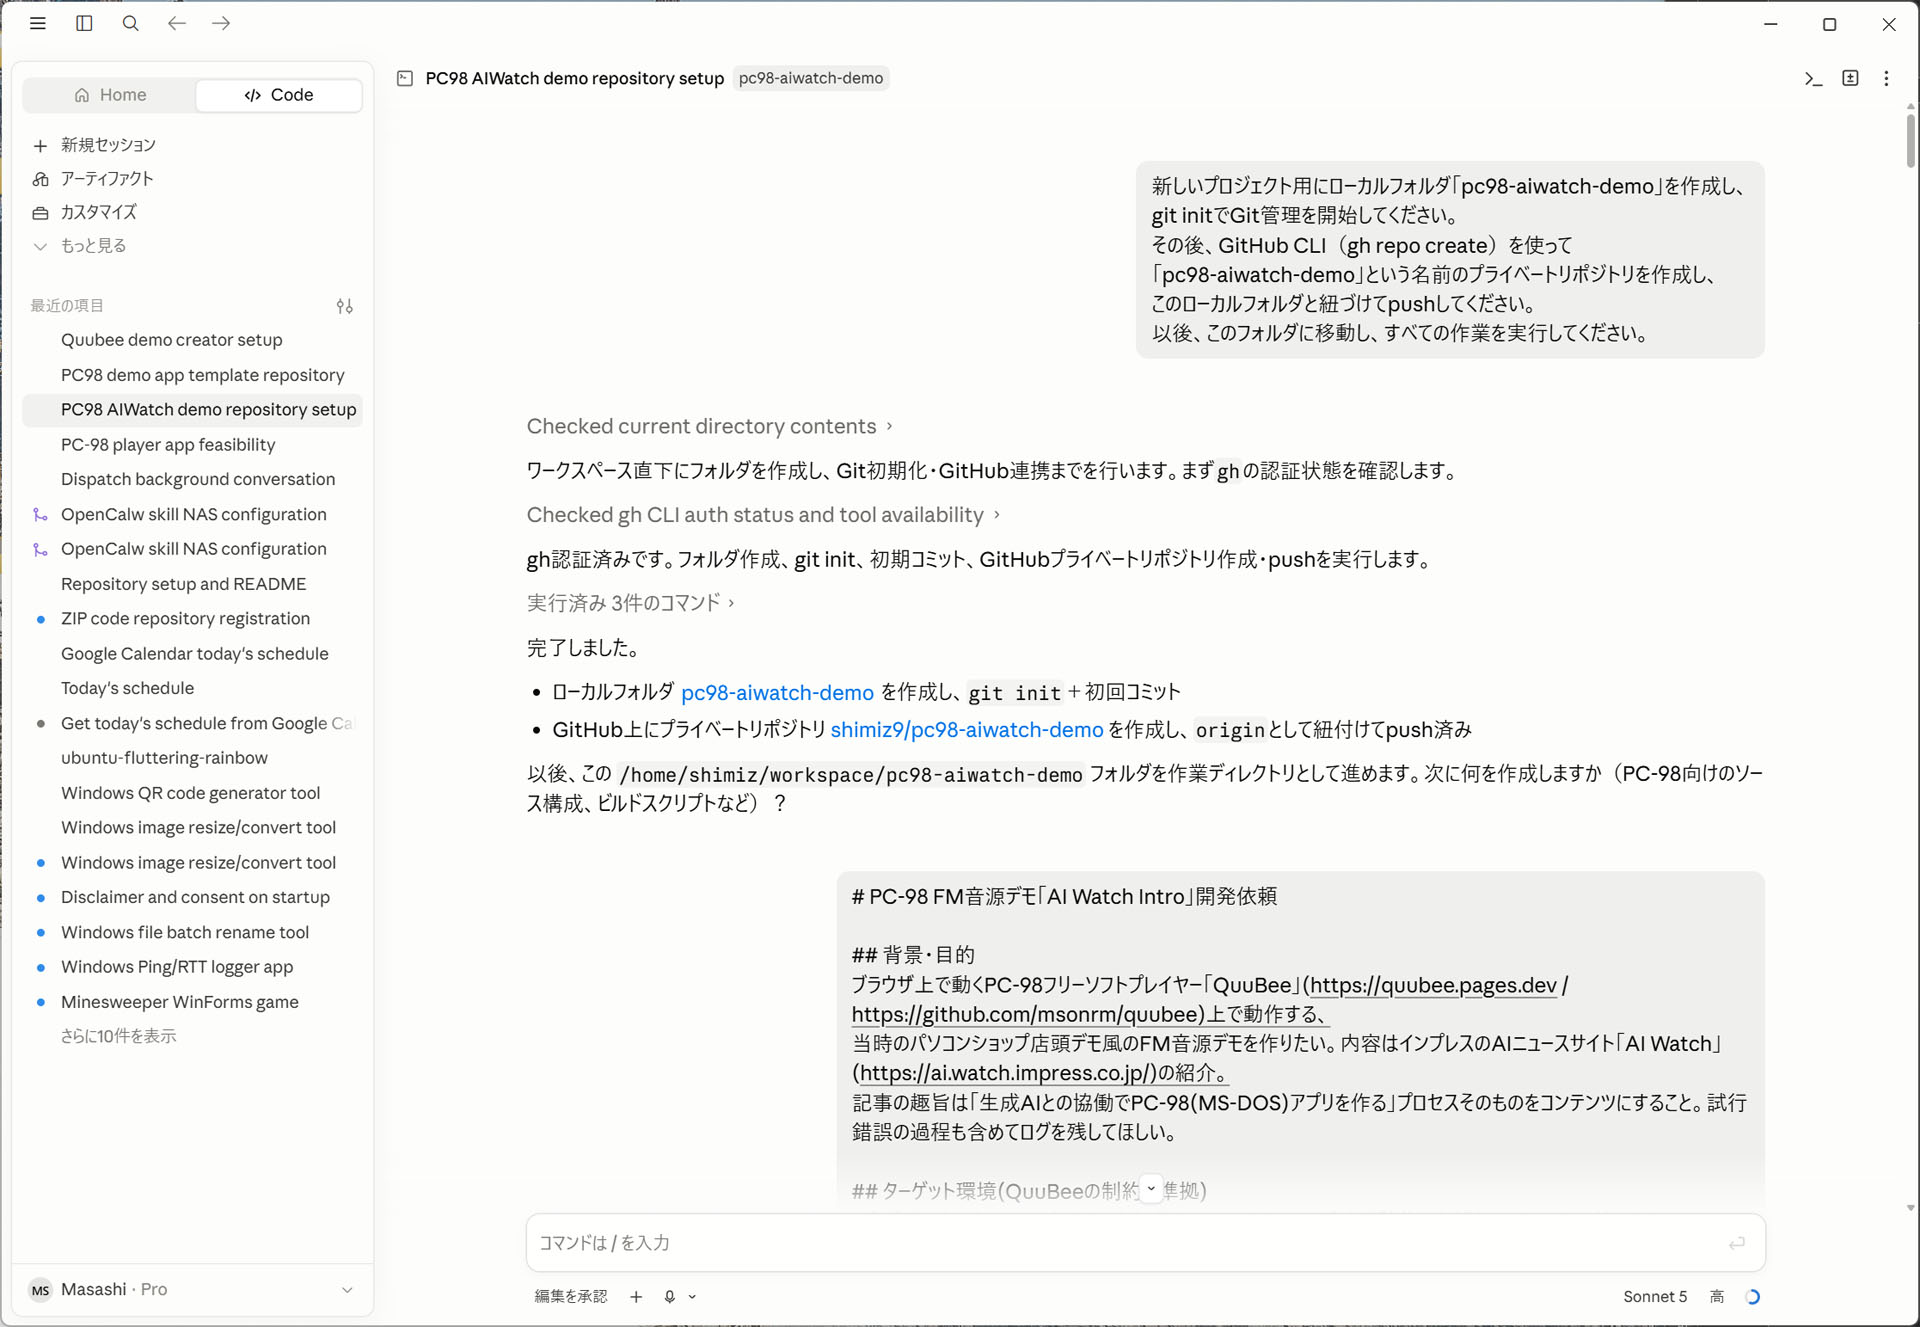
Task: Click the branch icon on first OpenCalw item
Action: pos(40,515)
